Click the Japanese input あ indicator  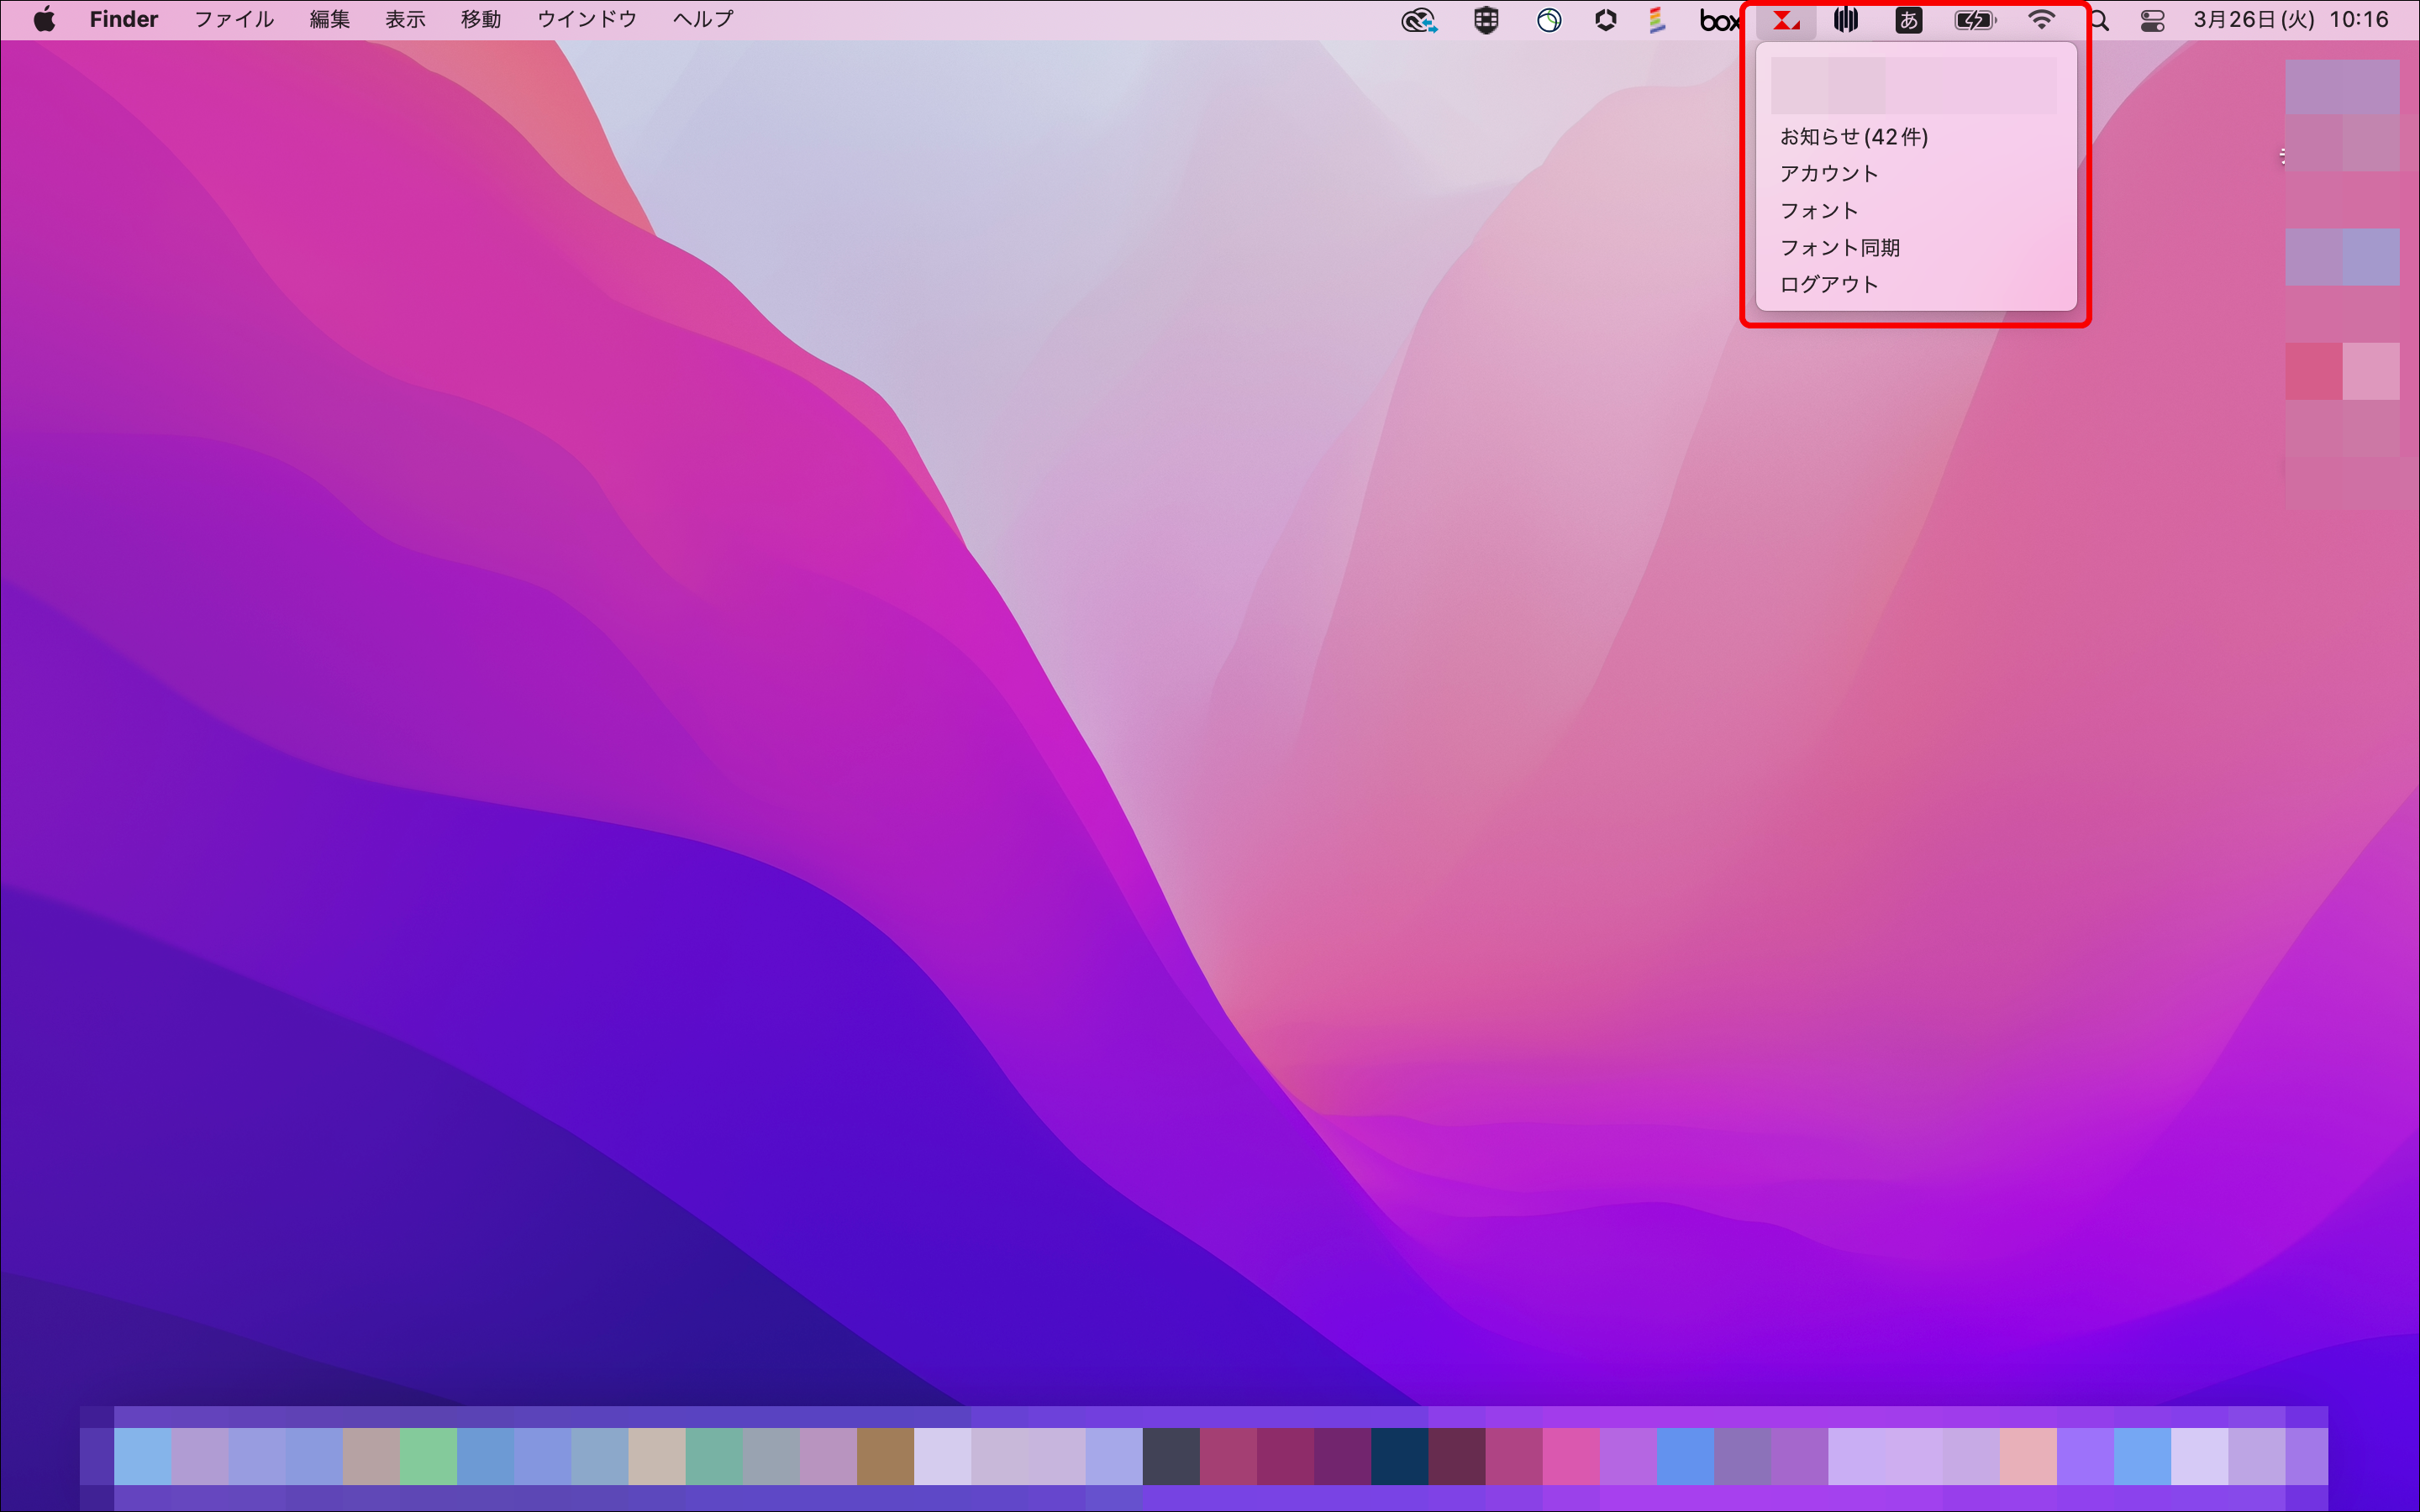pos(1908,20)
